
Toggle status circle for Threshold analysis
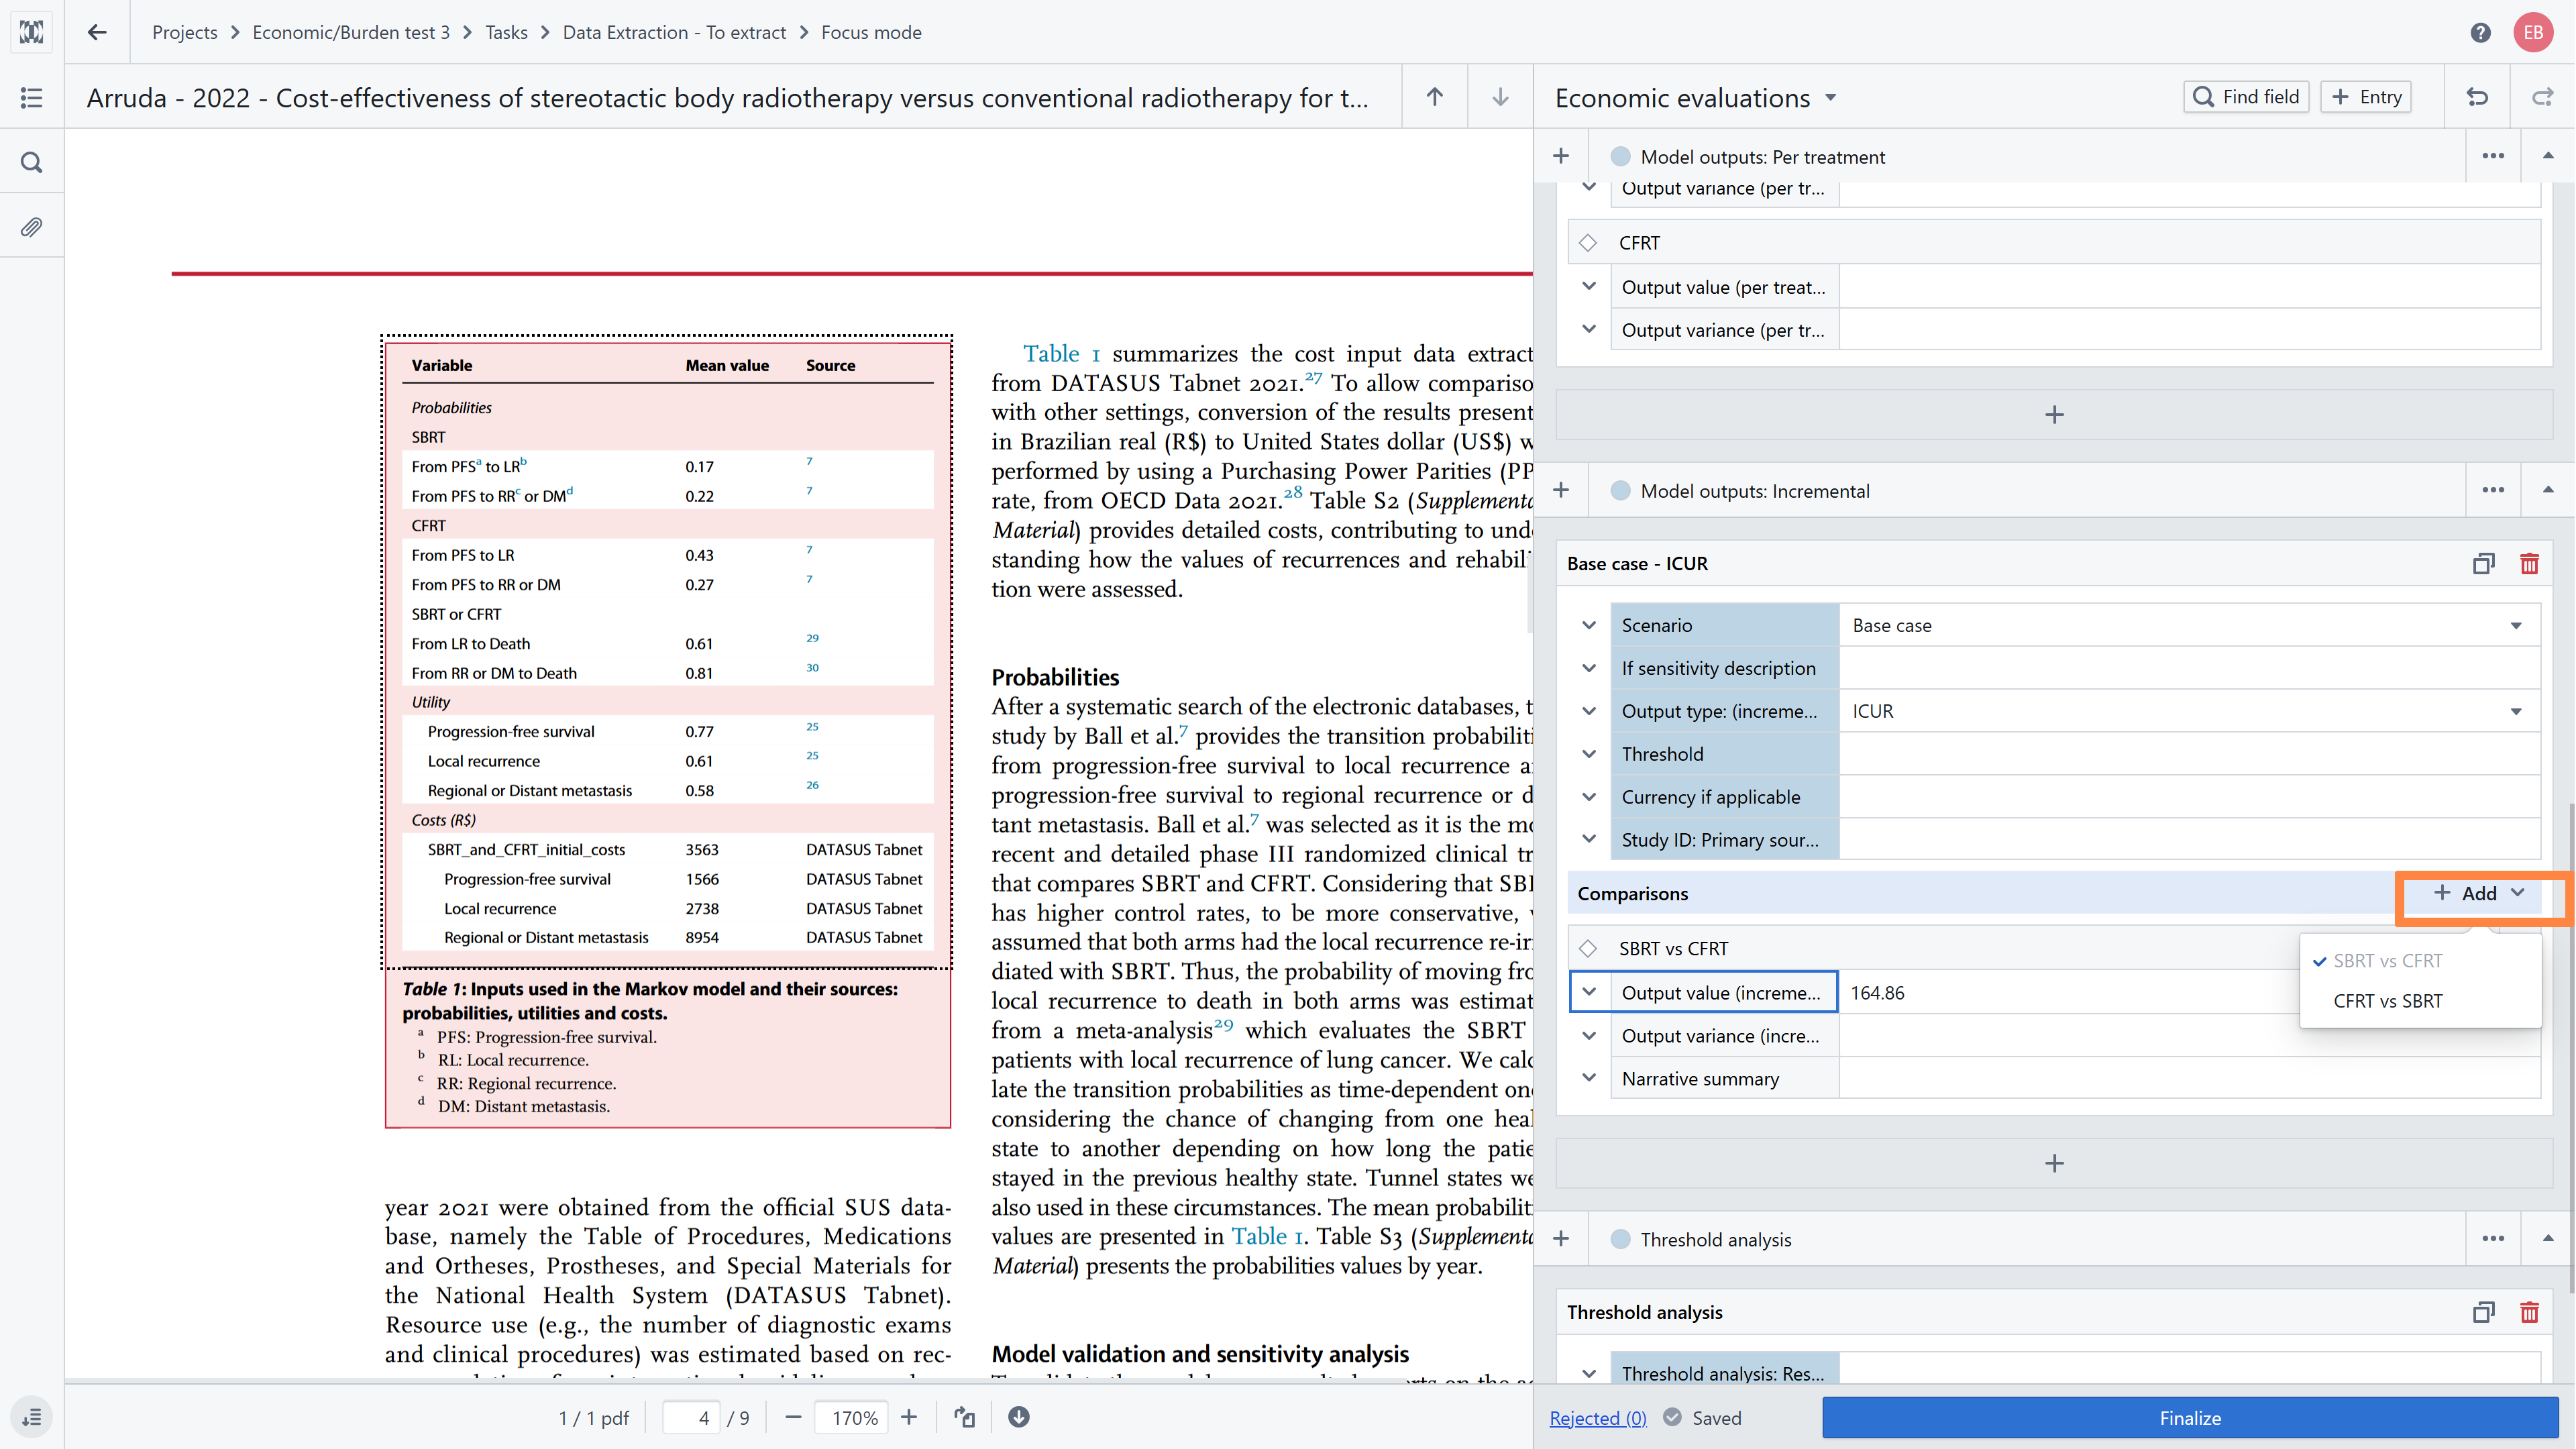[x=1621, y=1239]
